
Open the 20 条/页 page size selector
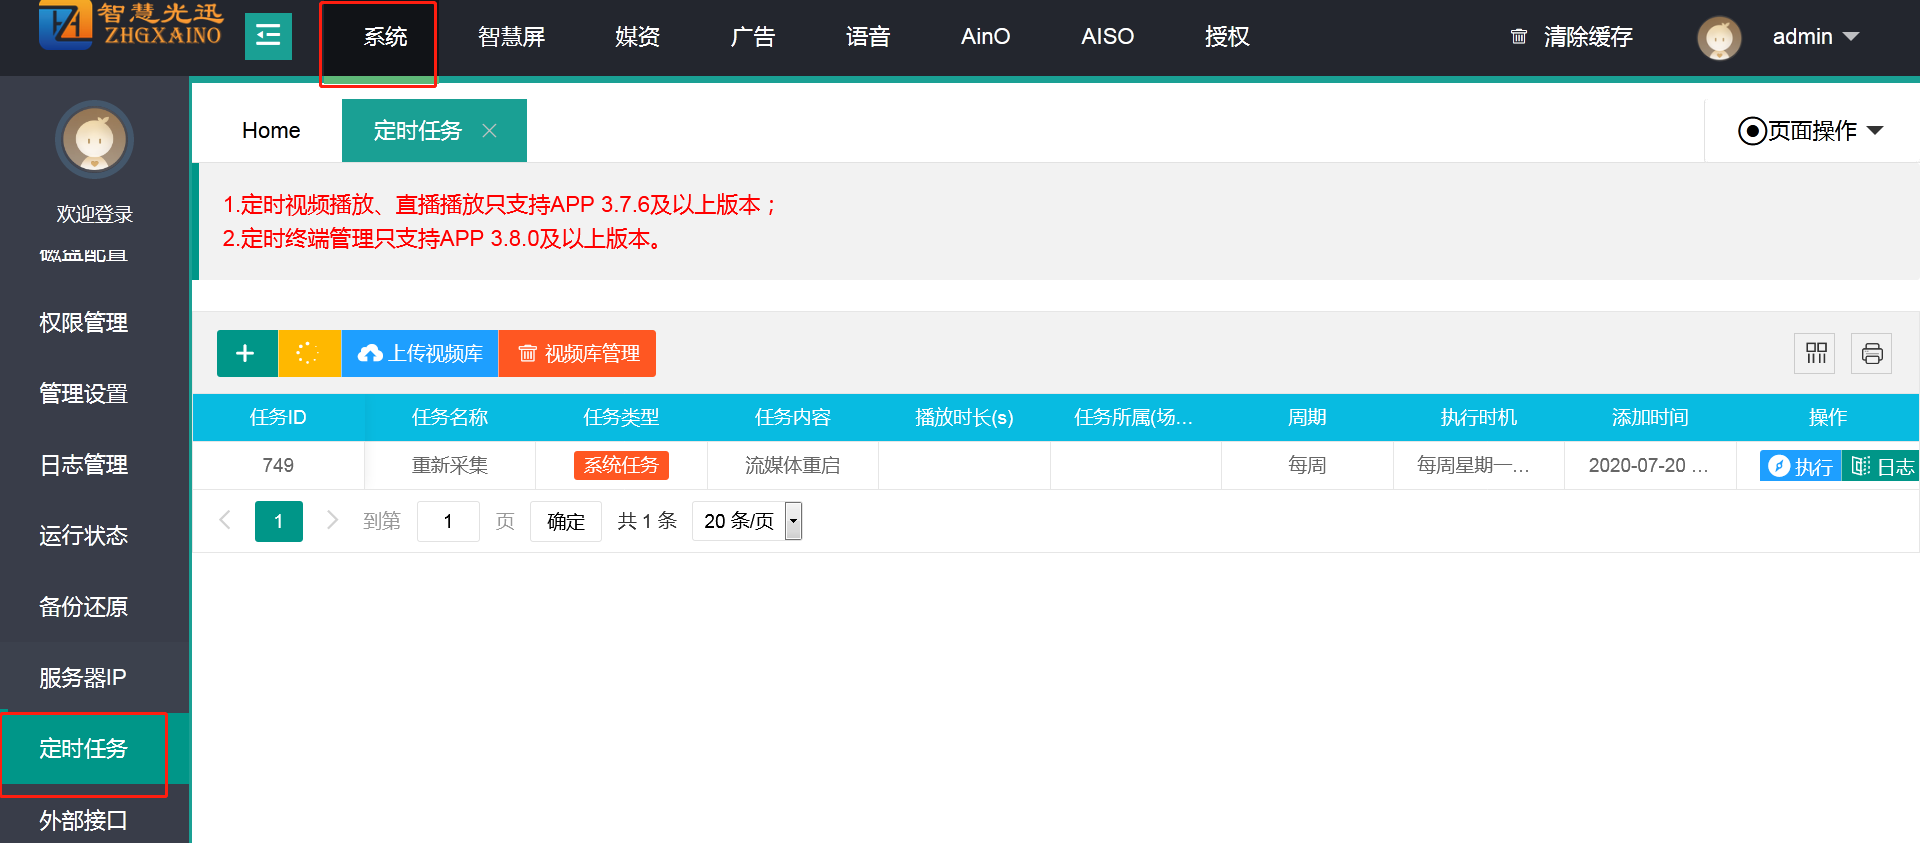[x=747, y=521]
